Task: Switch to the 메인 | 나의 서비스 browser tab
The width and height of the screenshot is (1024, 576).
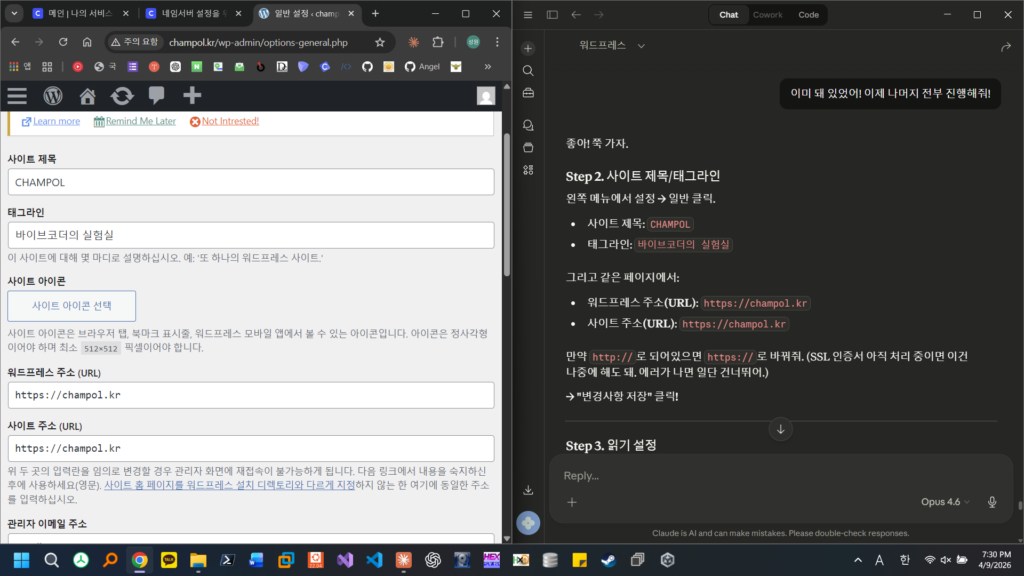Action: coord(81,13)
